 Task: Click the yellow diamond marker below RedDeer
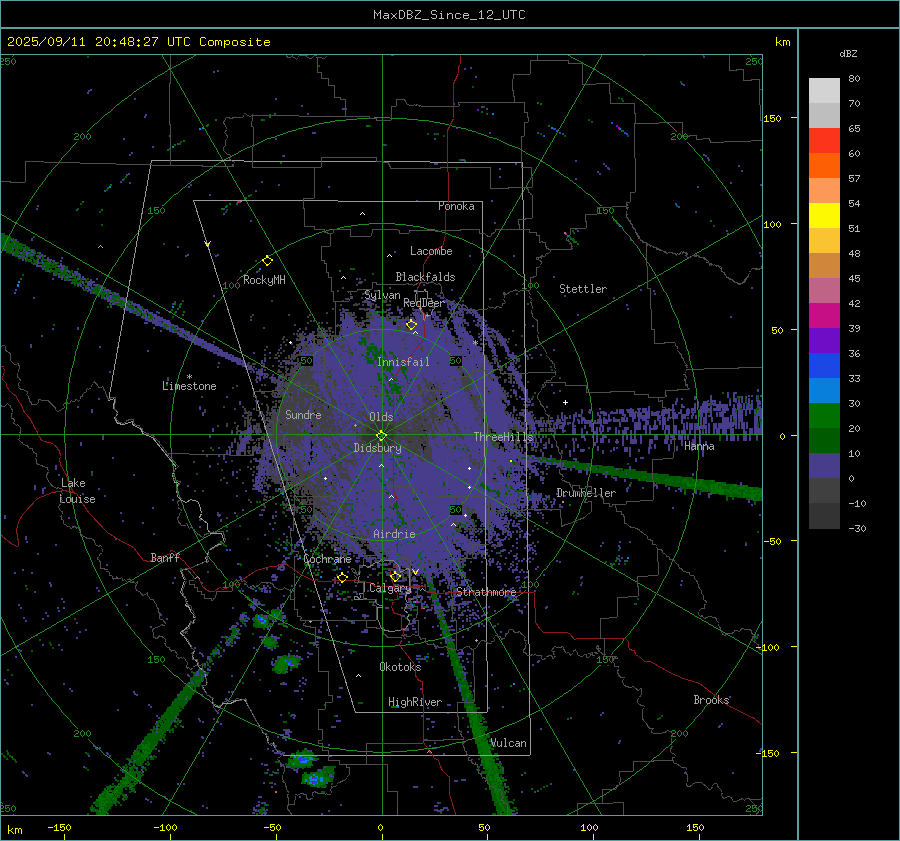[411, 325]
